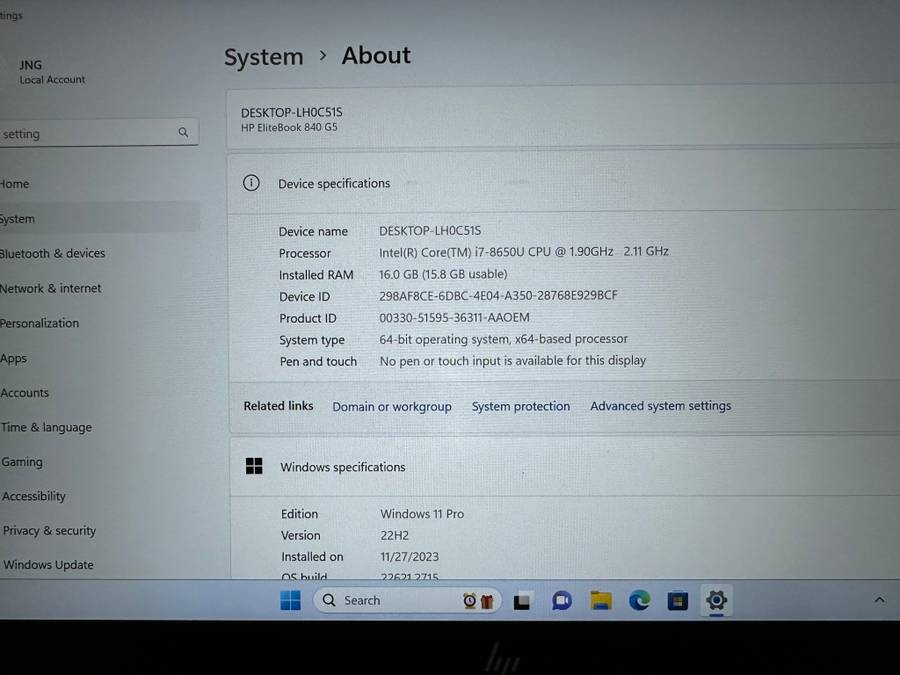Open Microsoft Store from the taskbar

pyautogui.click(x=678, y=601)
